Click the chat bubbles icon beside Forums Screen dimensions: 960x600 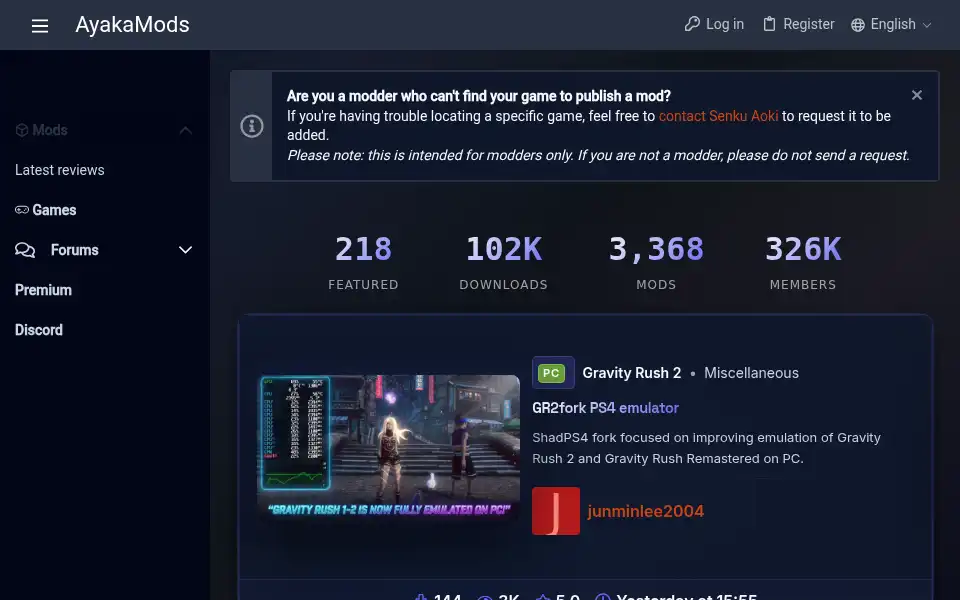25,250
